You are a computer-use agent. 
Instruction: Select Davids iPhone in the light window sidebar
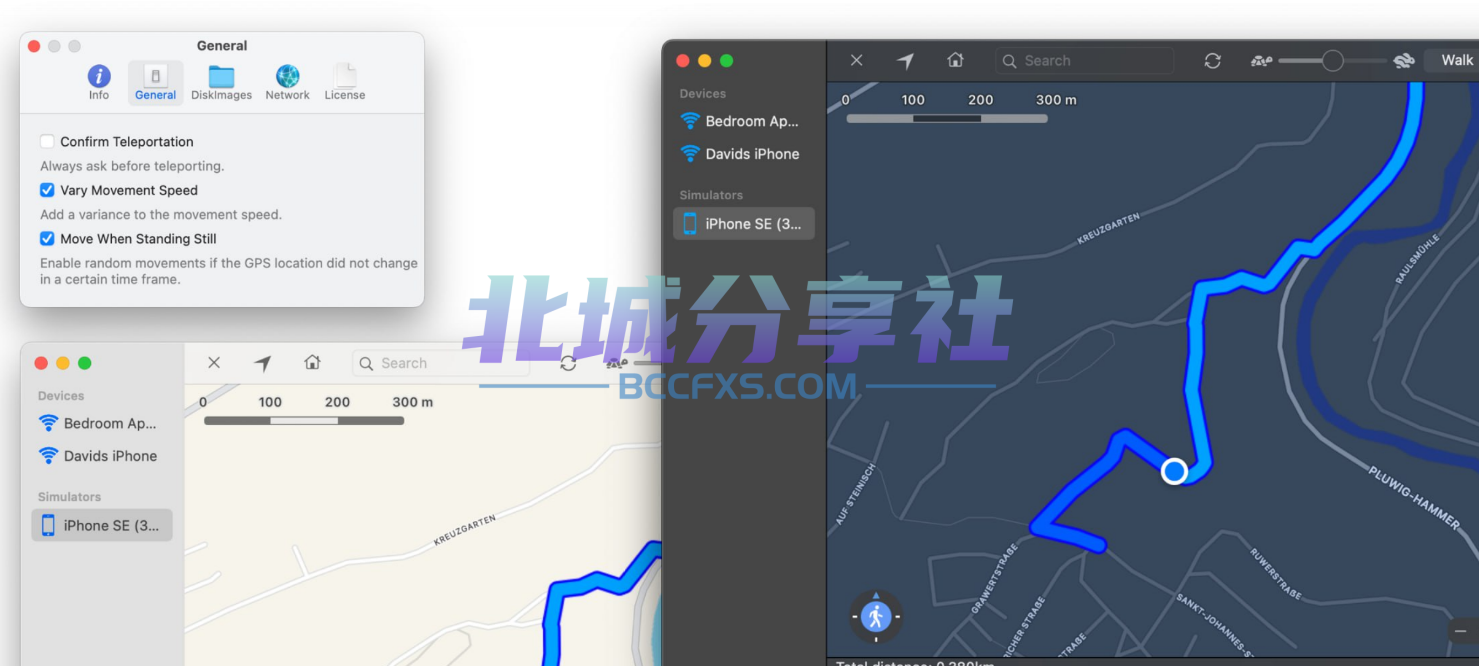(102, 456)
